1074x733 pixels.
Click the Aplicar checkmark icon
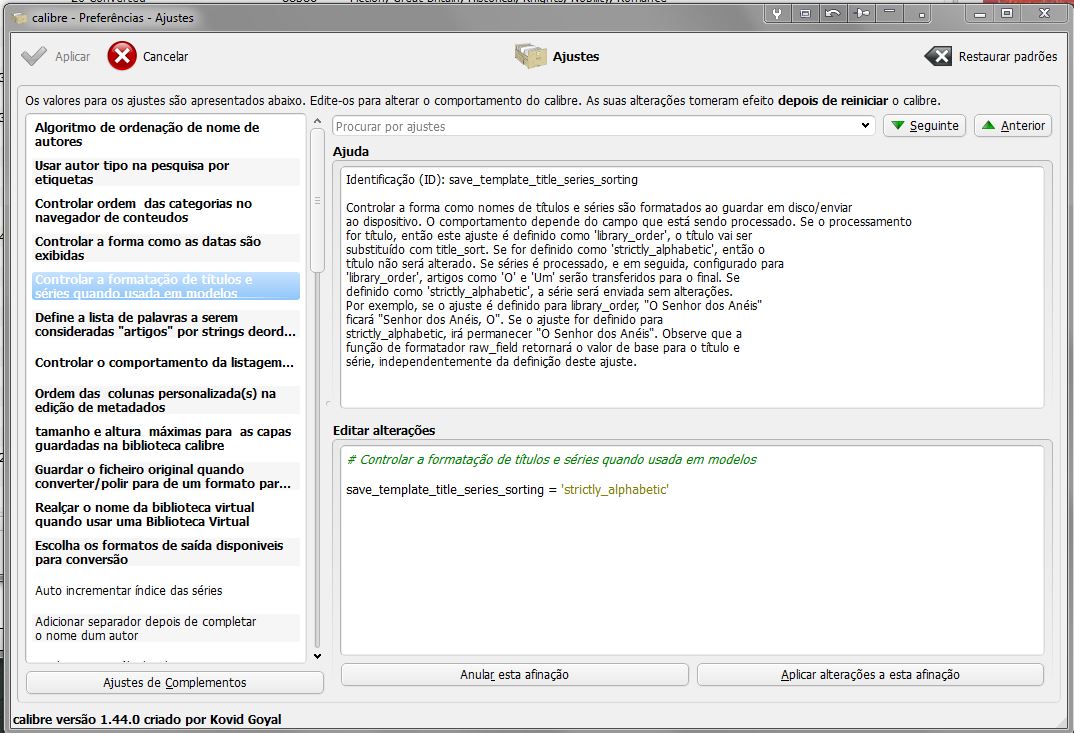coord(34,56)
